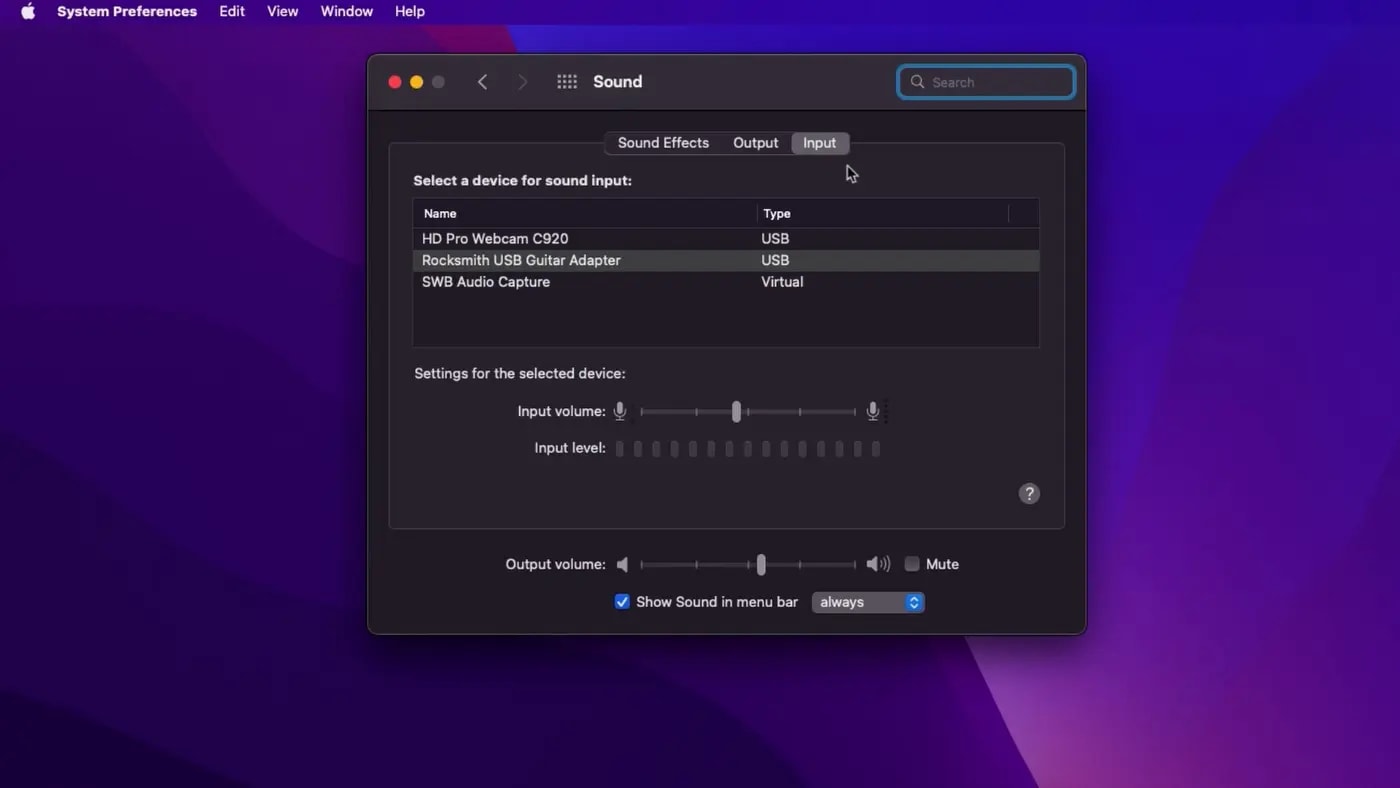This screenshot has width=1400, height=788.
Task: Uncheck Show Sound in menu bar
Action: (x=622, y=602)
